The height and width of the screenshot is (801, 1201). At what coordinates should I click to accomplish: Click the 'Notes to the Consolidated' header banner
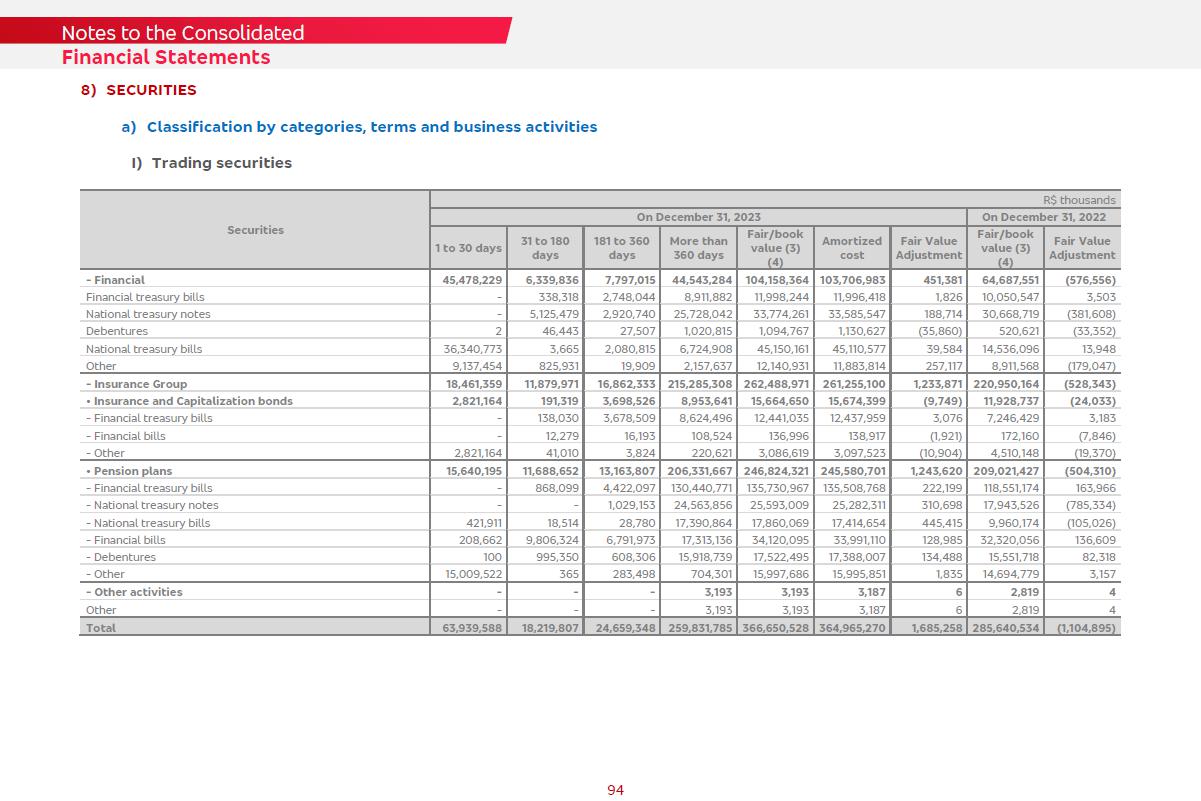183,33
